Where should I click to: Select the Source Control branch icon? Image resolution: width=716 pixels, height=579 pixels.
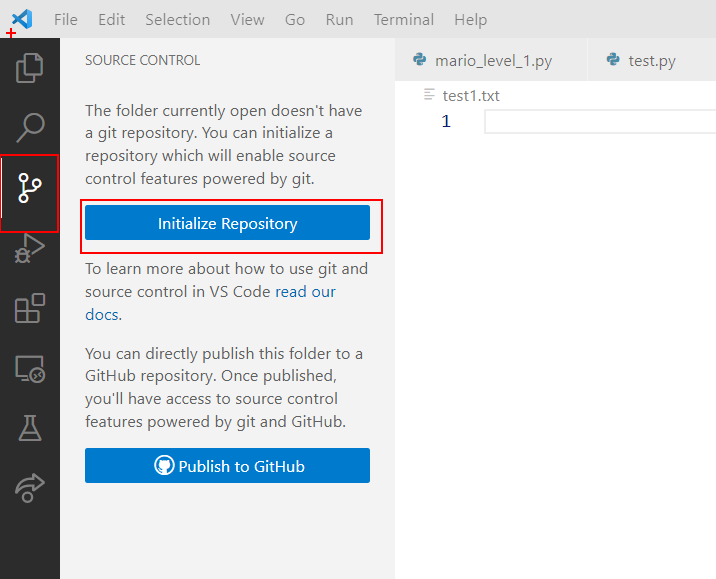(30, 188)
